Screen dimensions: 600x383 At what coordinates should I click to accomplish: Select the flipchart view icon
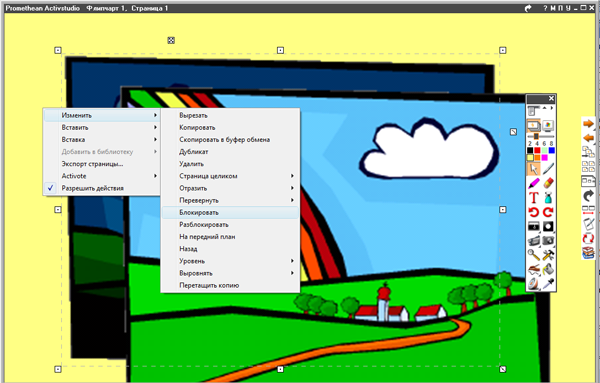[x=533, y=126]
